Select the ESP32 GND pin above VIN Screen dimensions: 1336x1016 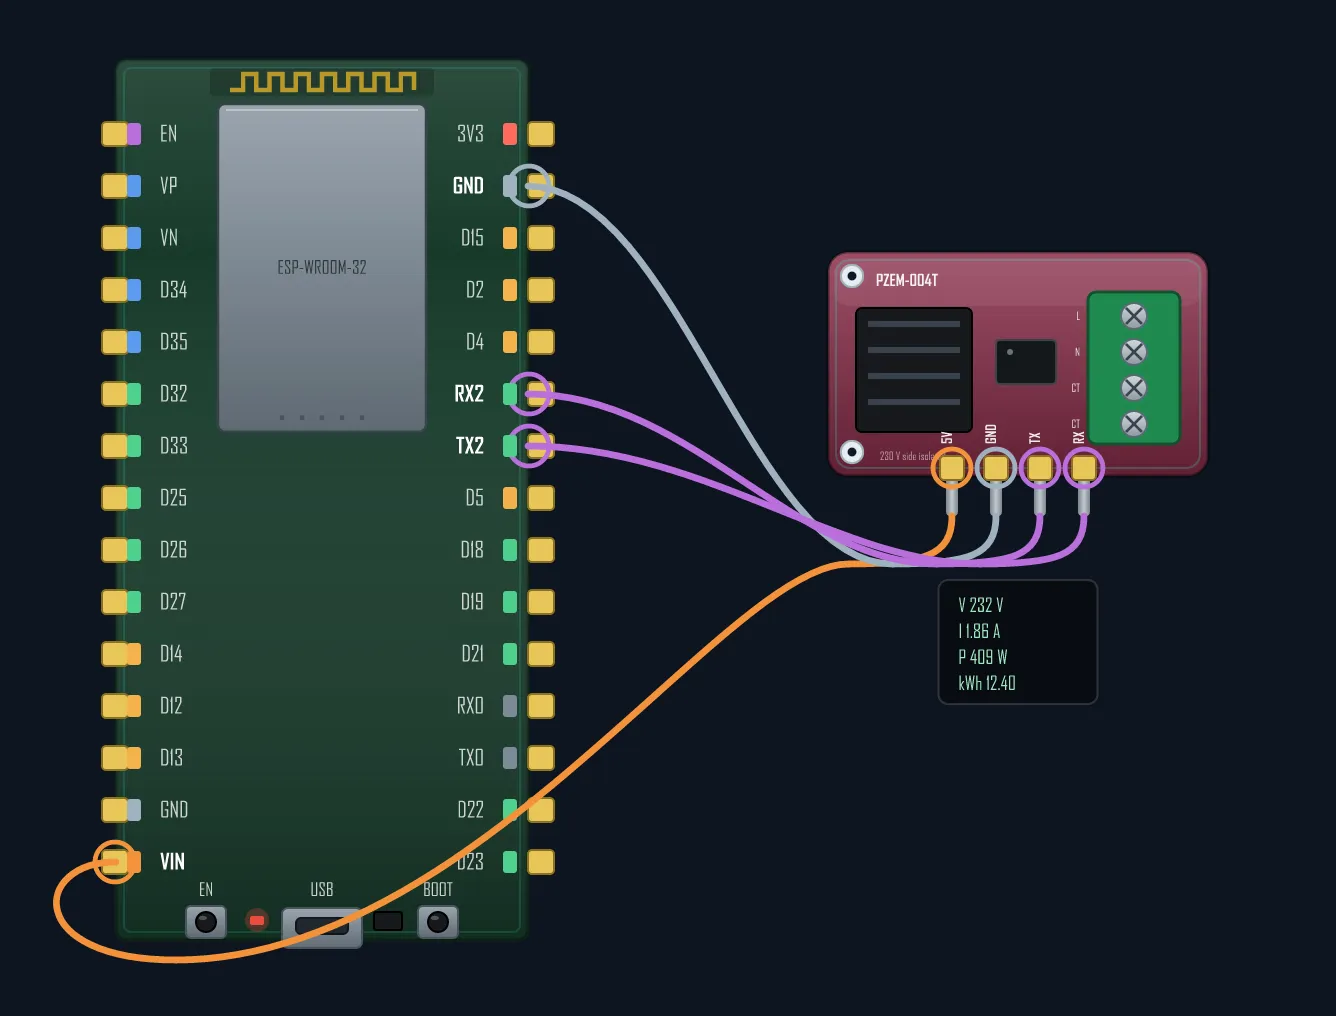click(115, 810)
